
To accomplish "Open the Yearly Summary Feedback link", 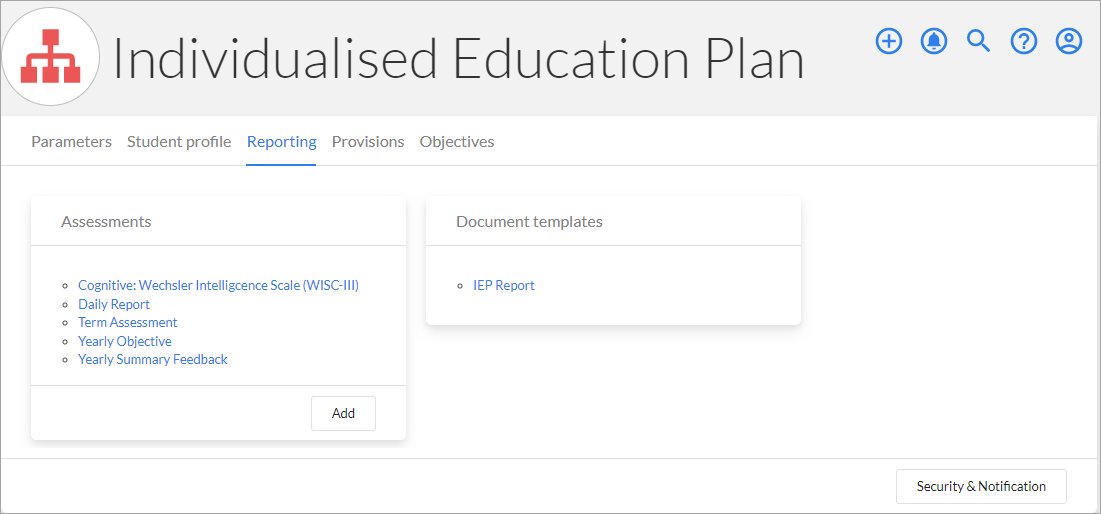I will tap(153, 360).
